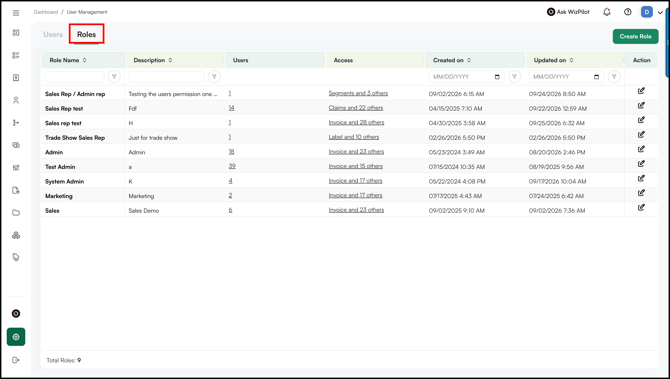The width and height of the screenshot is (670, 379).
Task: Edit the Admin role with description Admin
Action: 641,149
